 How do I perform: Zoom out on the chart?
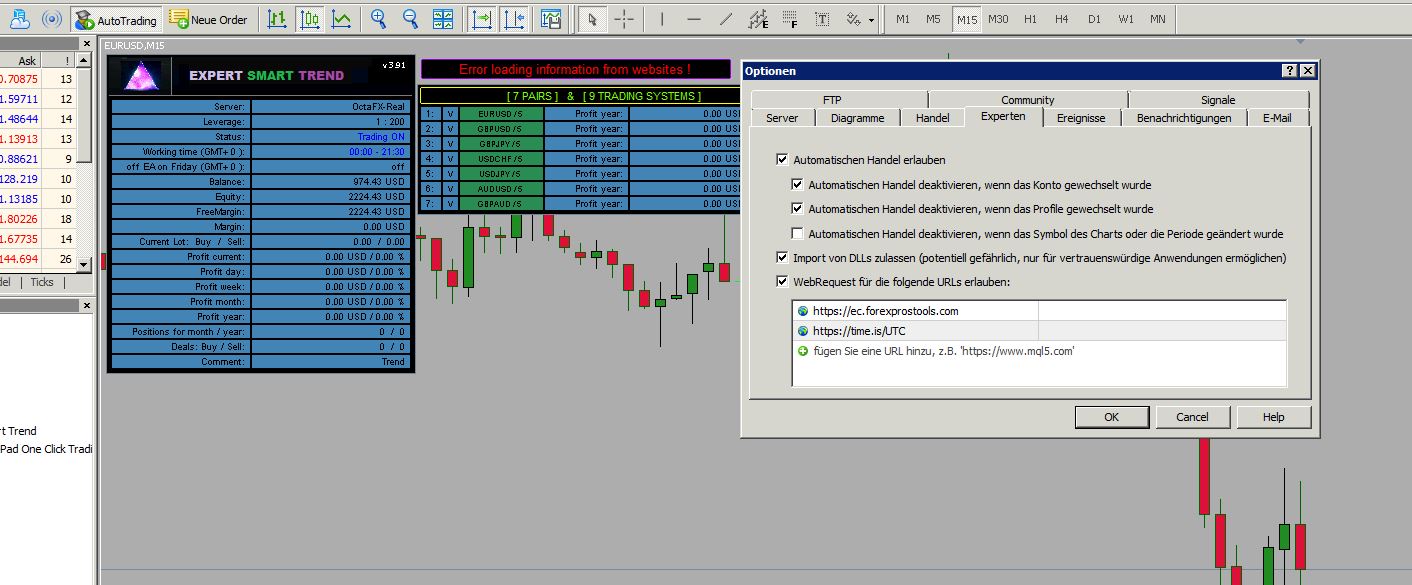pyautogui.click(x=410, y=19)
